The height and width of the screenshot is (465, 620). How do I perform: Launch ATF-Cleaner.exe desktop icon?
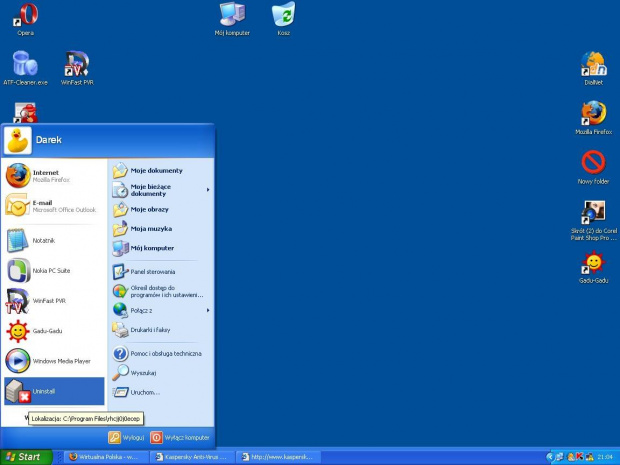tap(25, 68)
